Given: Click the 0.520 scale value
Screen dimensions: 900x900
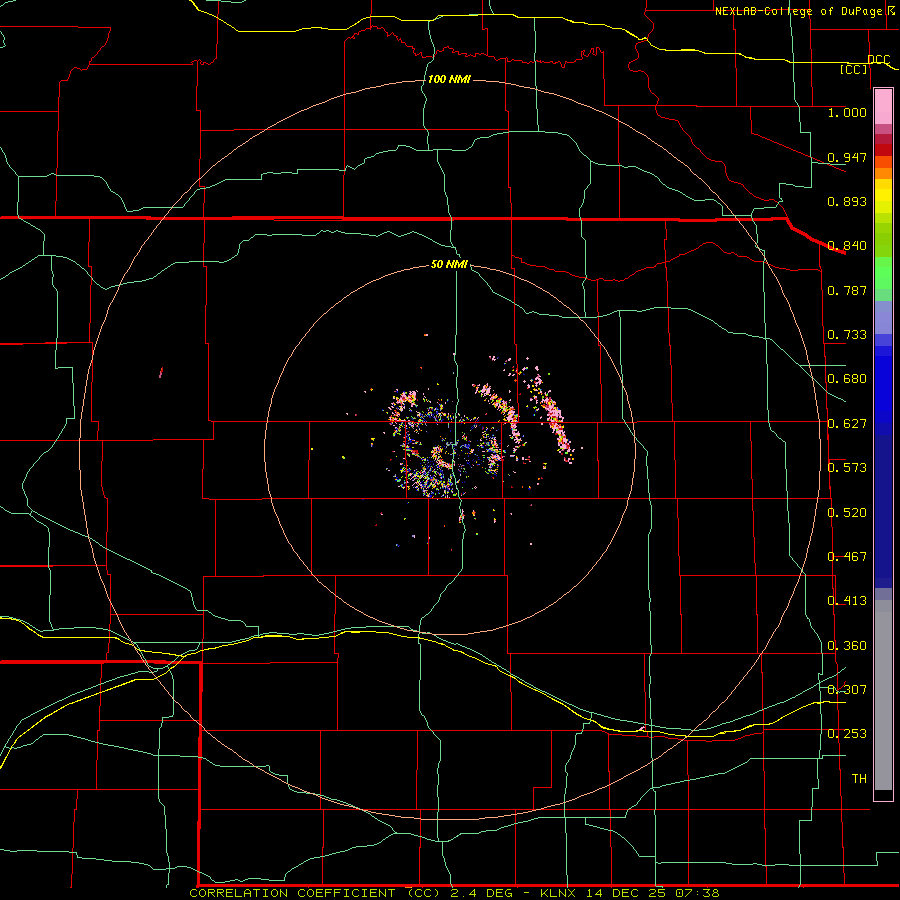Looking at the screenshot, I should point(847,512).
